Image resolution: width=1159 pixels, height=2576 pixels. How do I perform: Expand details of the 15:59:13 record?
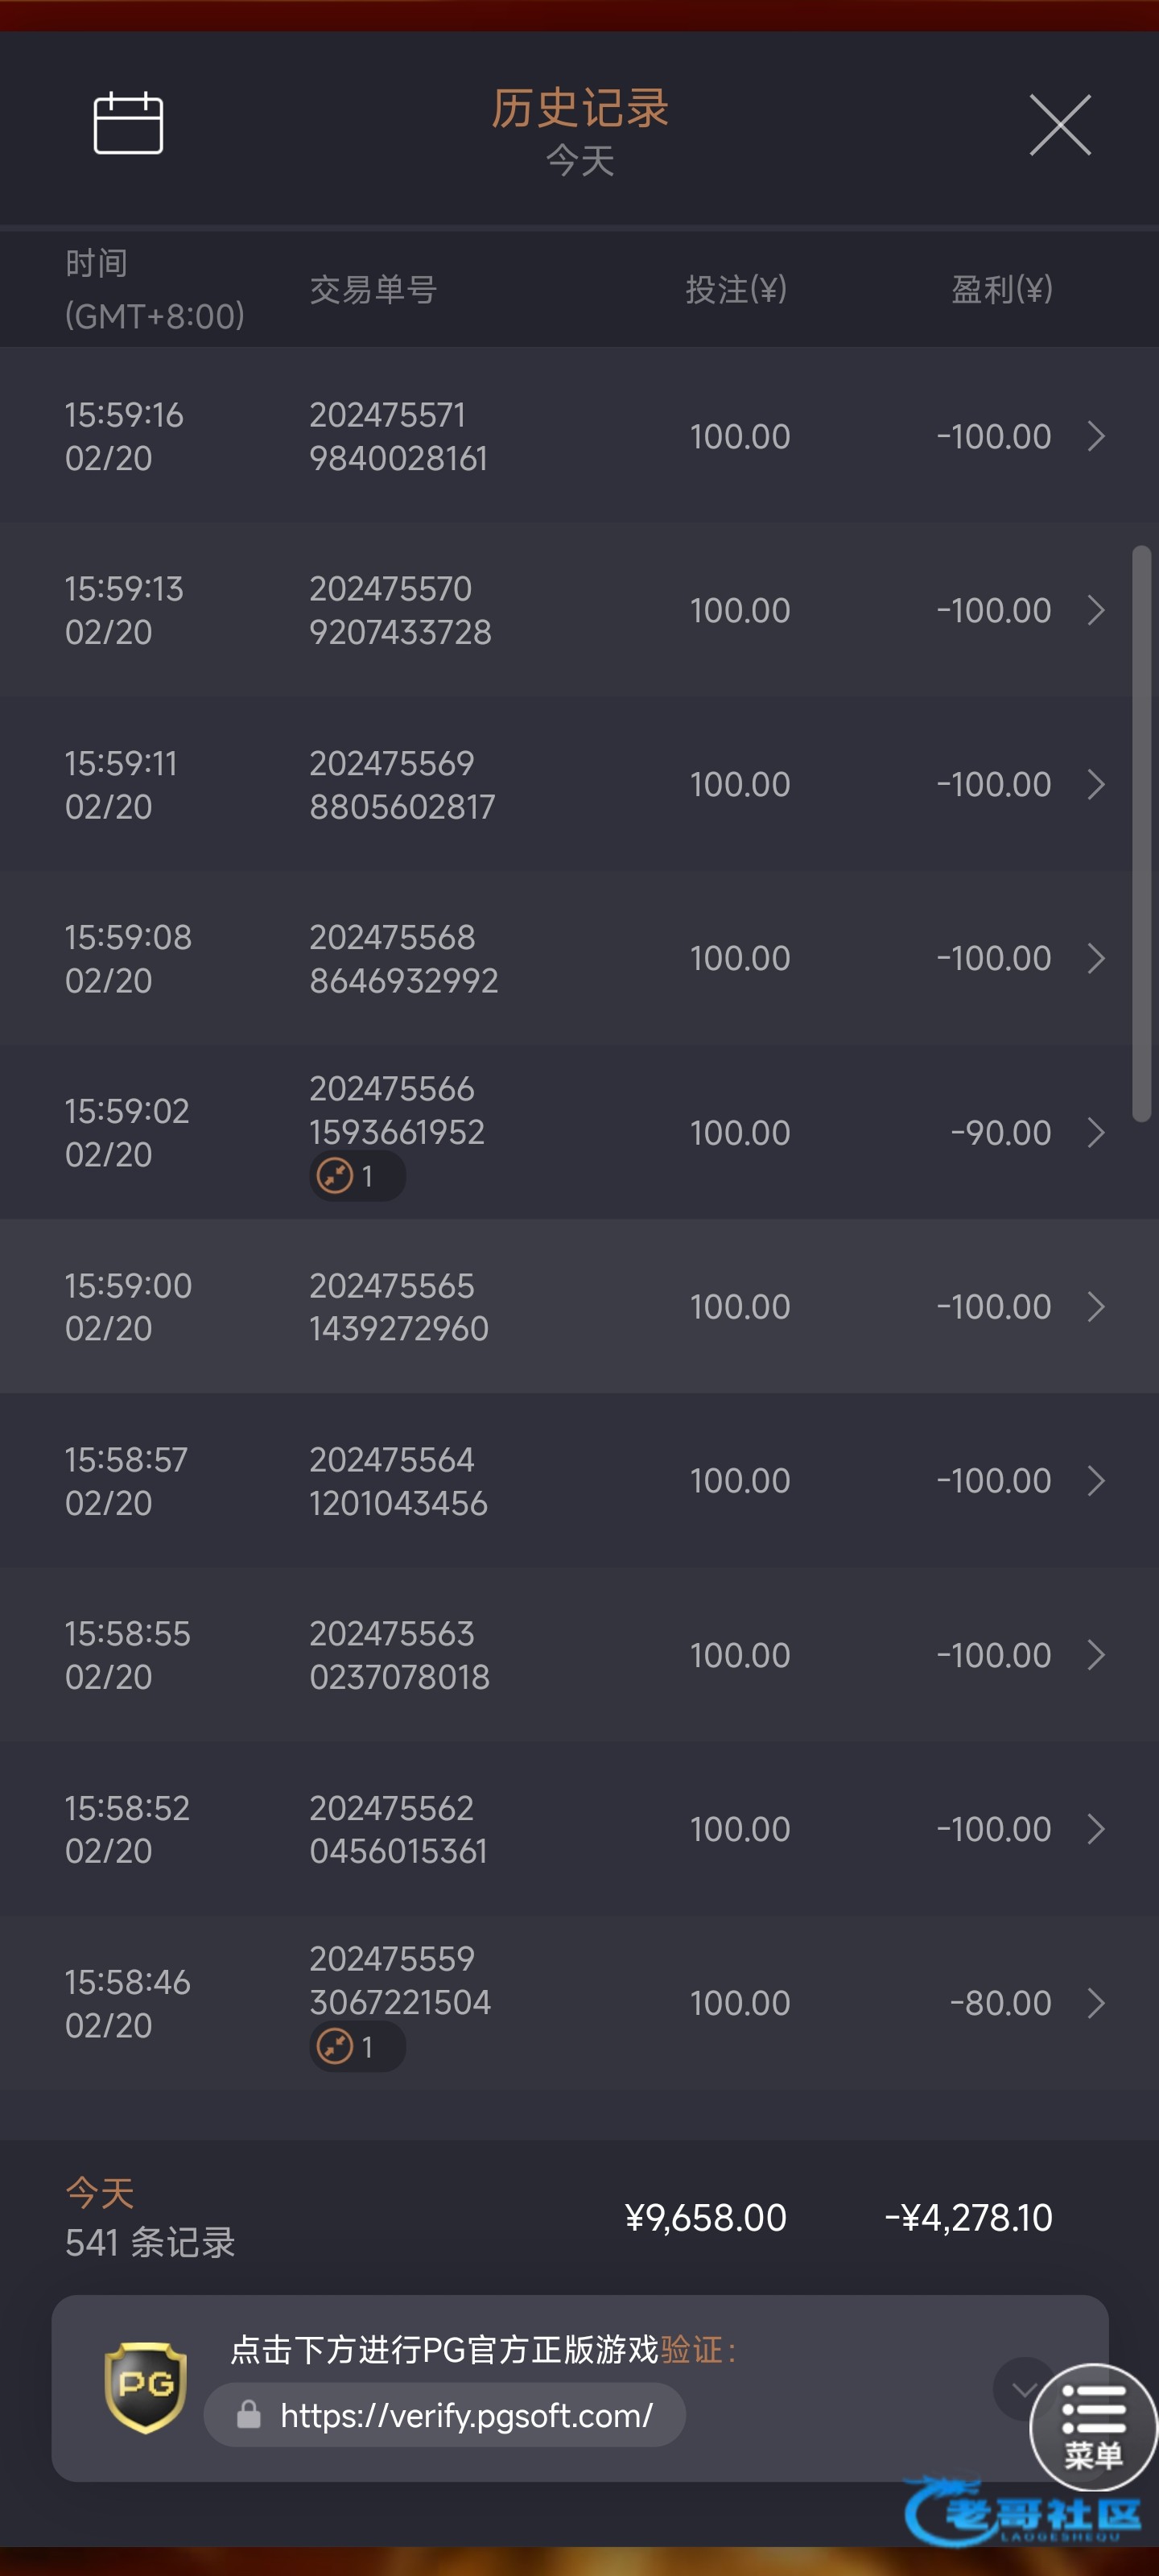[1096, 610]
